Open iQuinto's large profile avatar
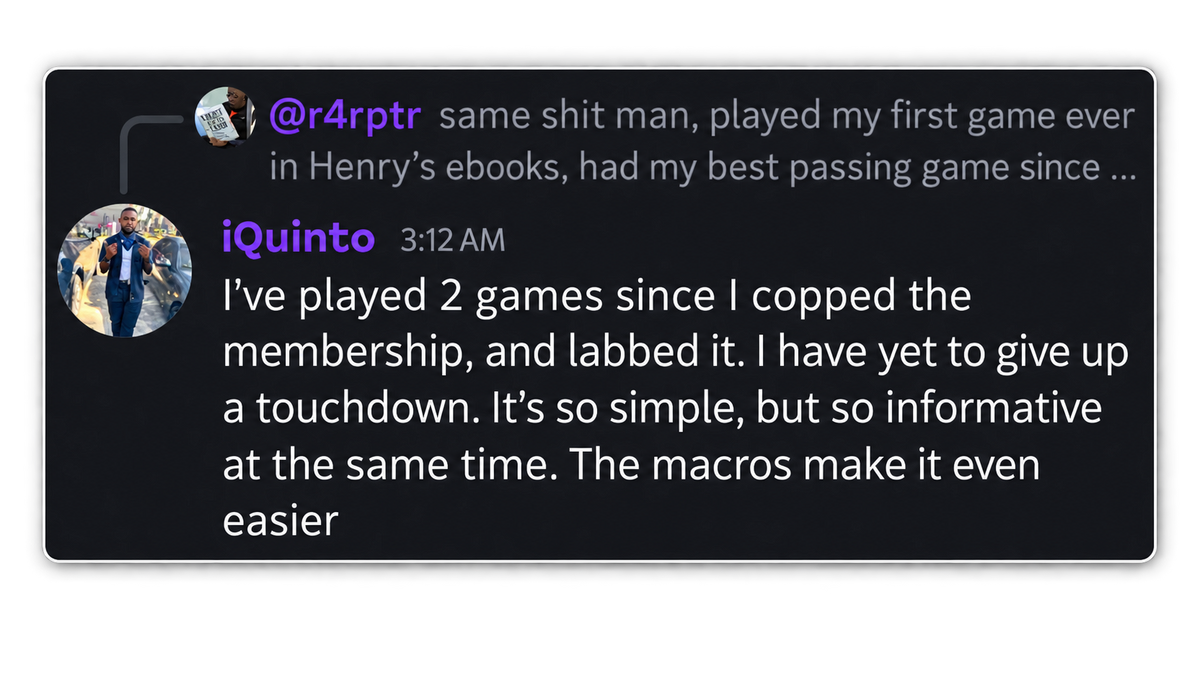This screenshot has width=1200, height=675. point(125,271)
